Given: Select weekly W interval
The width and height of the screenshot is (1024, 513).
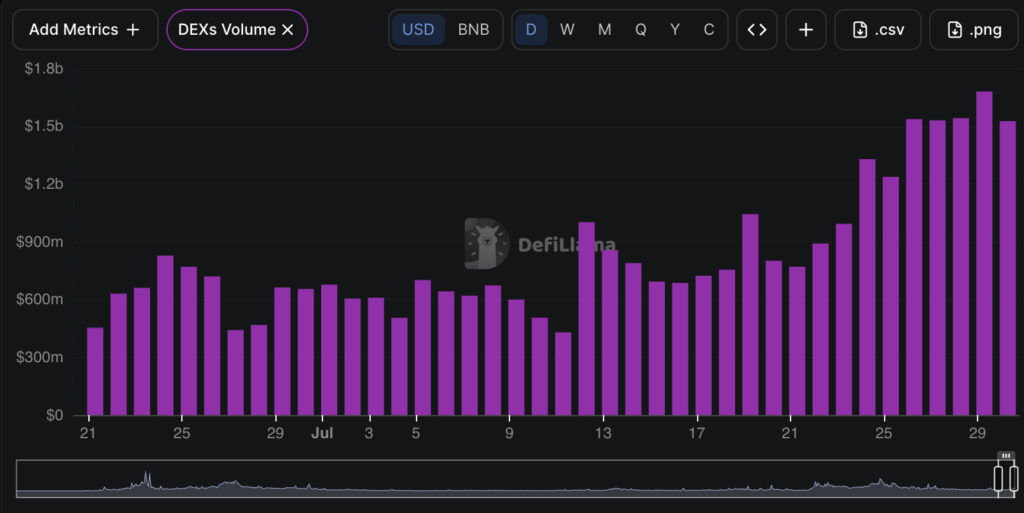Looking at the screenshot, I should pos(567,29).
